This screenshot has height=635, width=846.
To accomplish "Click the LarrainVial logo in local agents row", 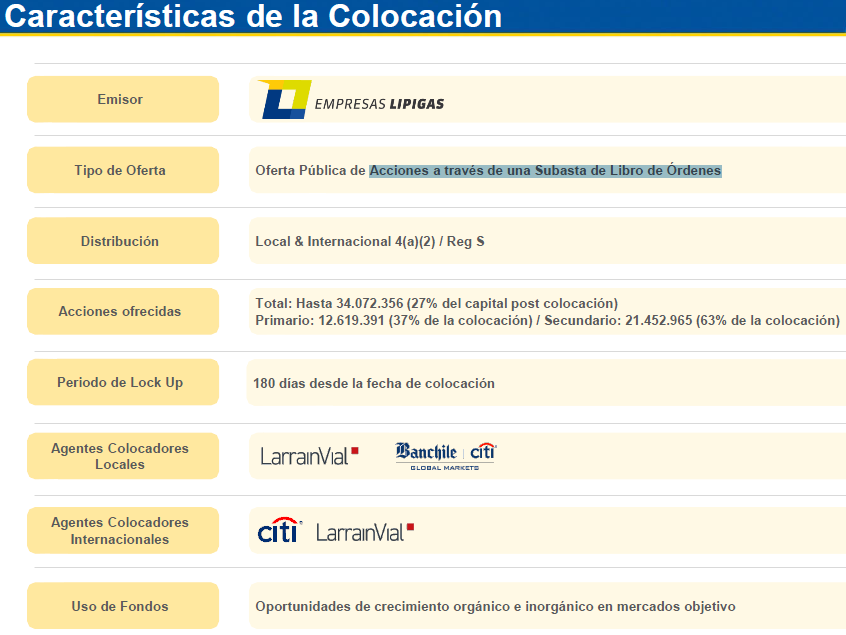I will (309, 456).
